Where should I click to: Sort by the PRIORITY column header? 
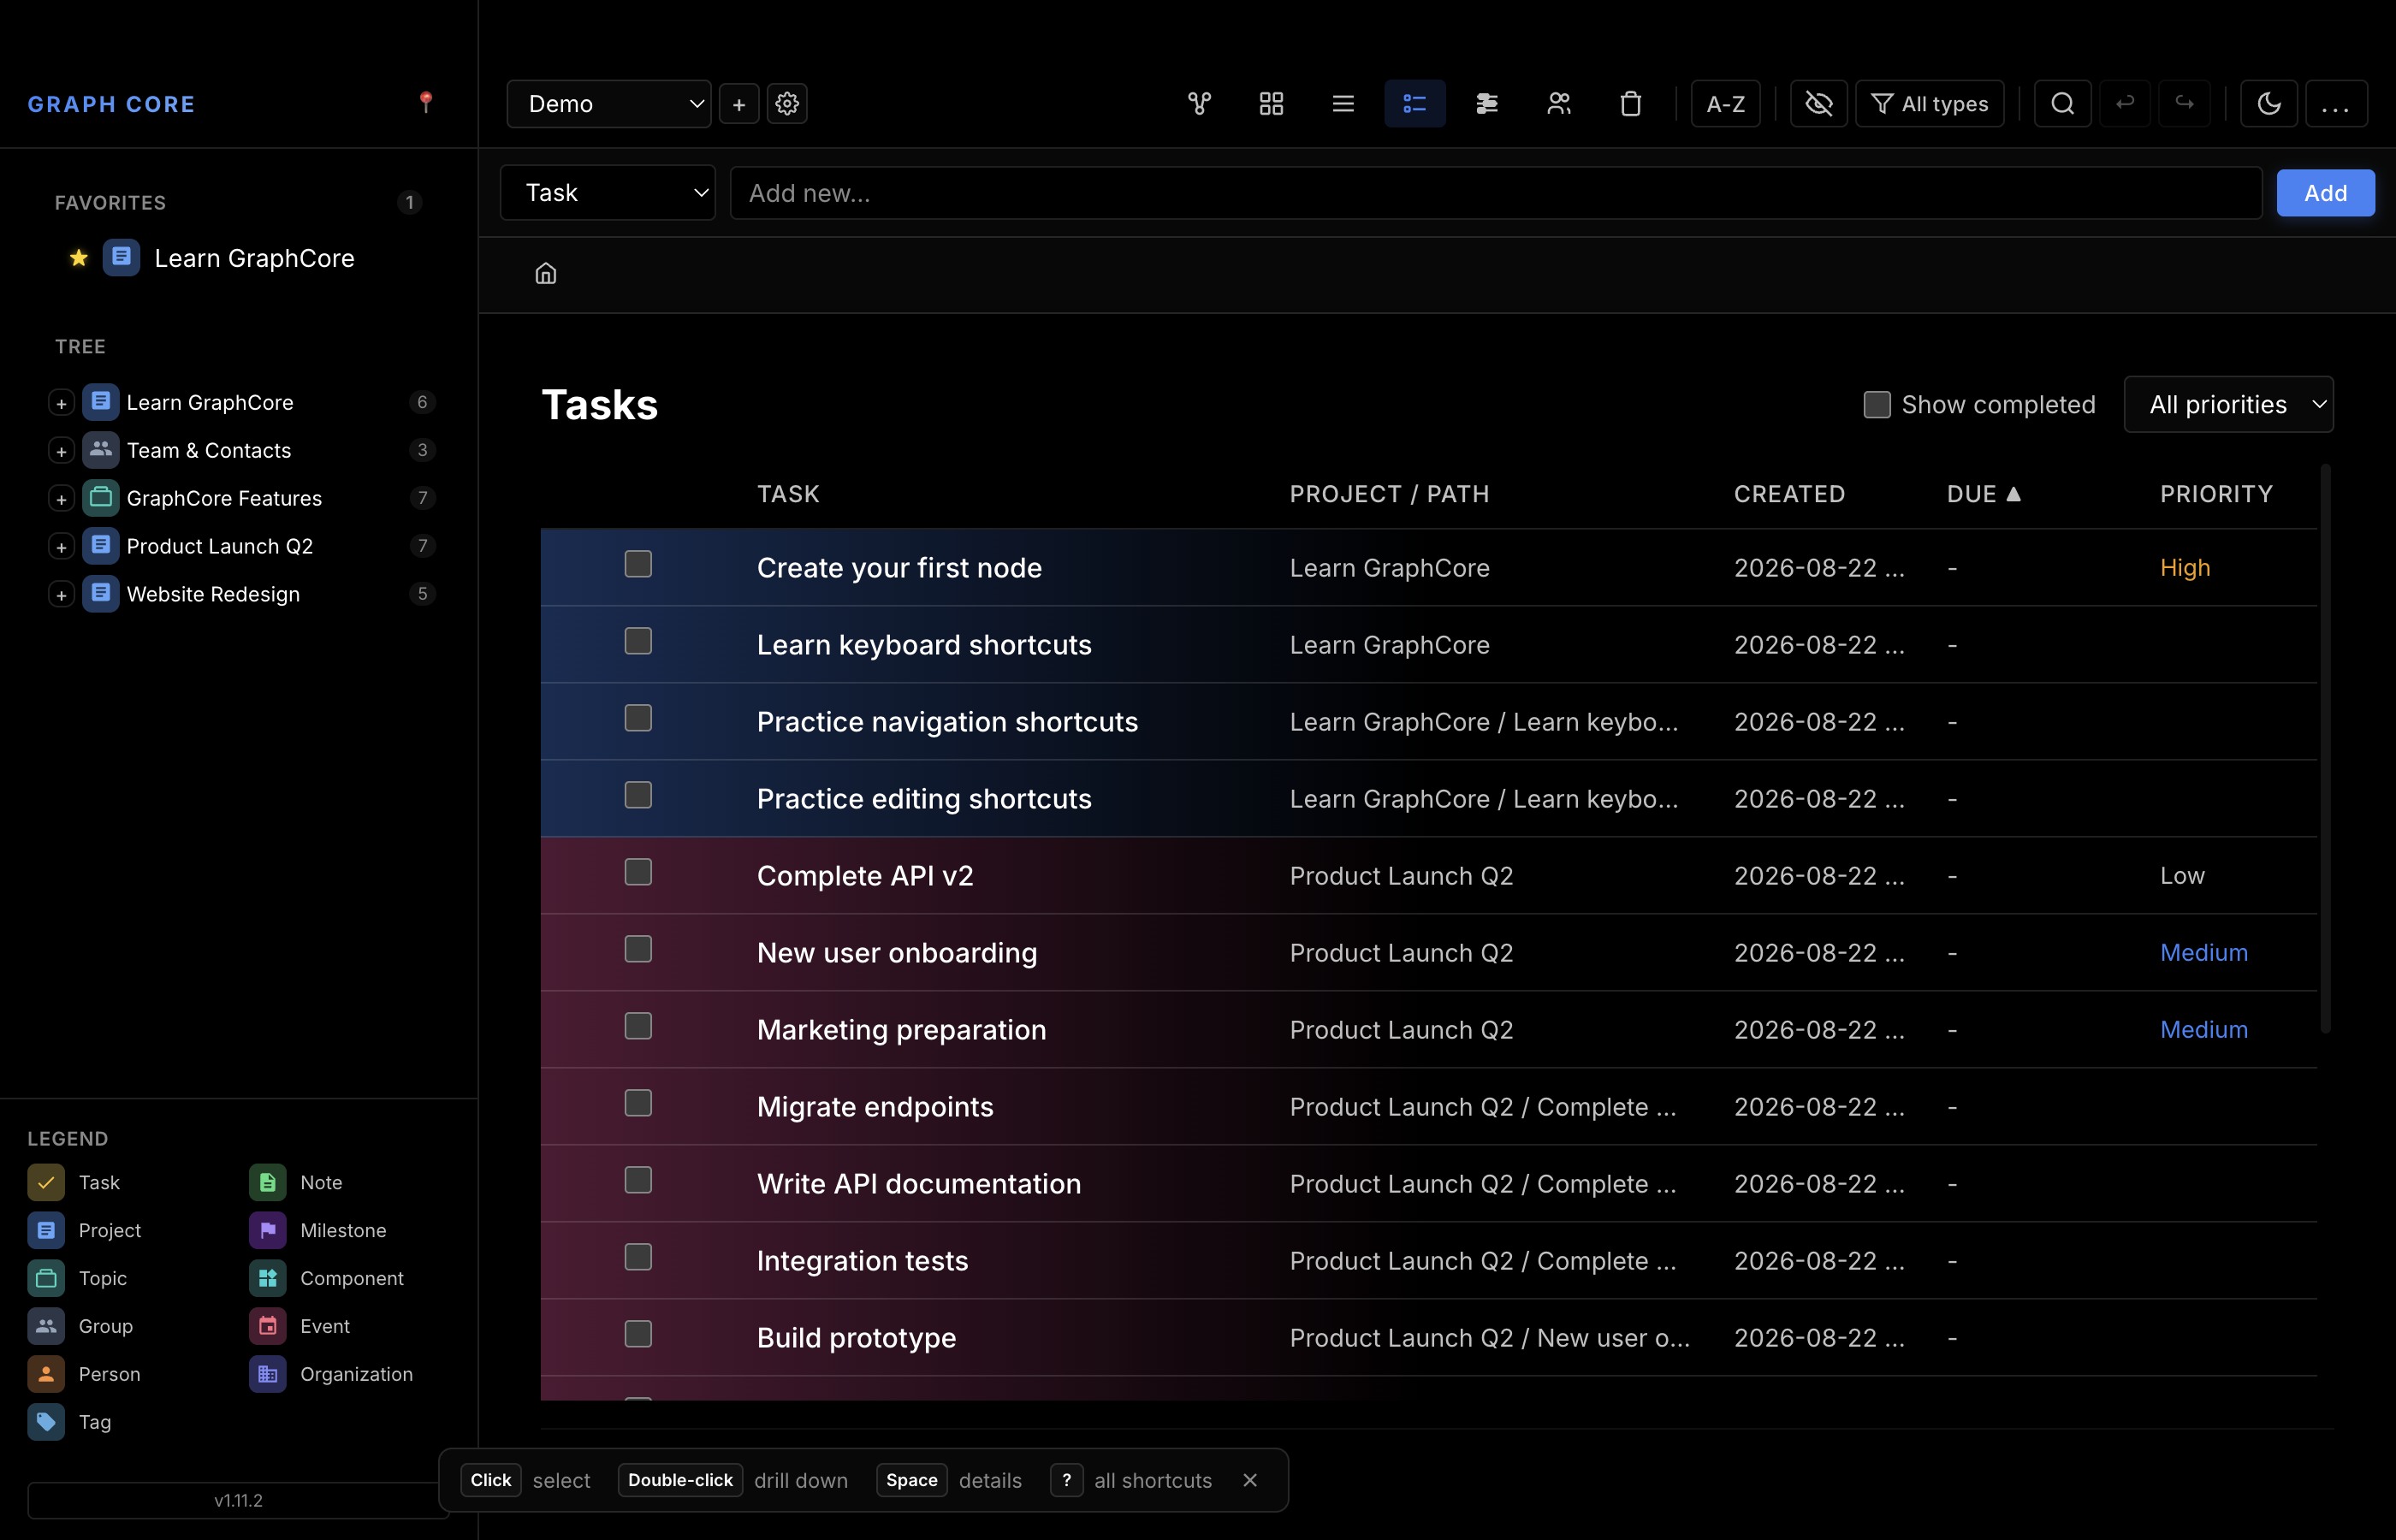click(2216, 494)
